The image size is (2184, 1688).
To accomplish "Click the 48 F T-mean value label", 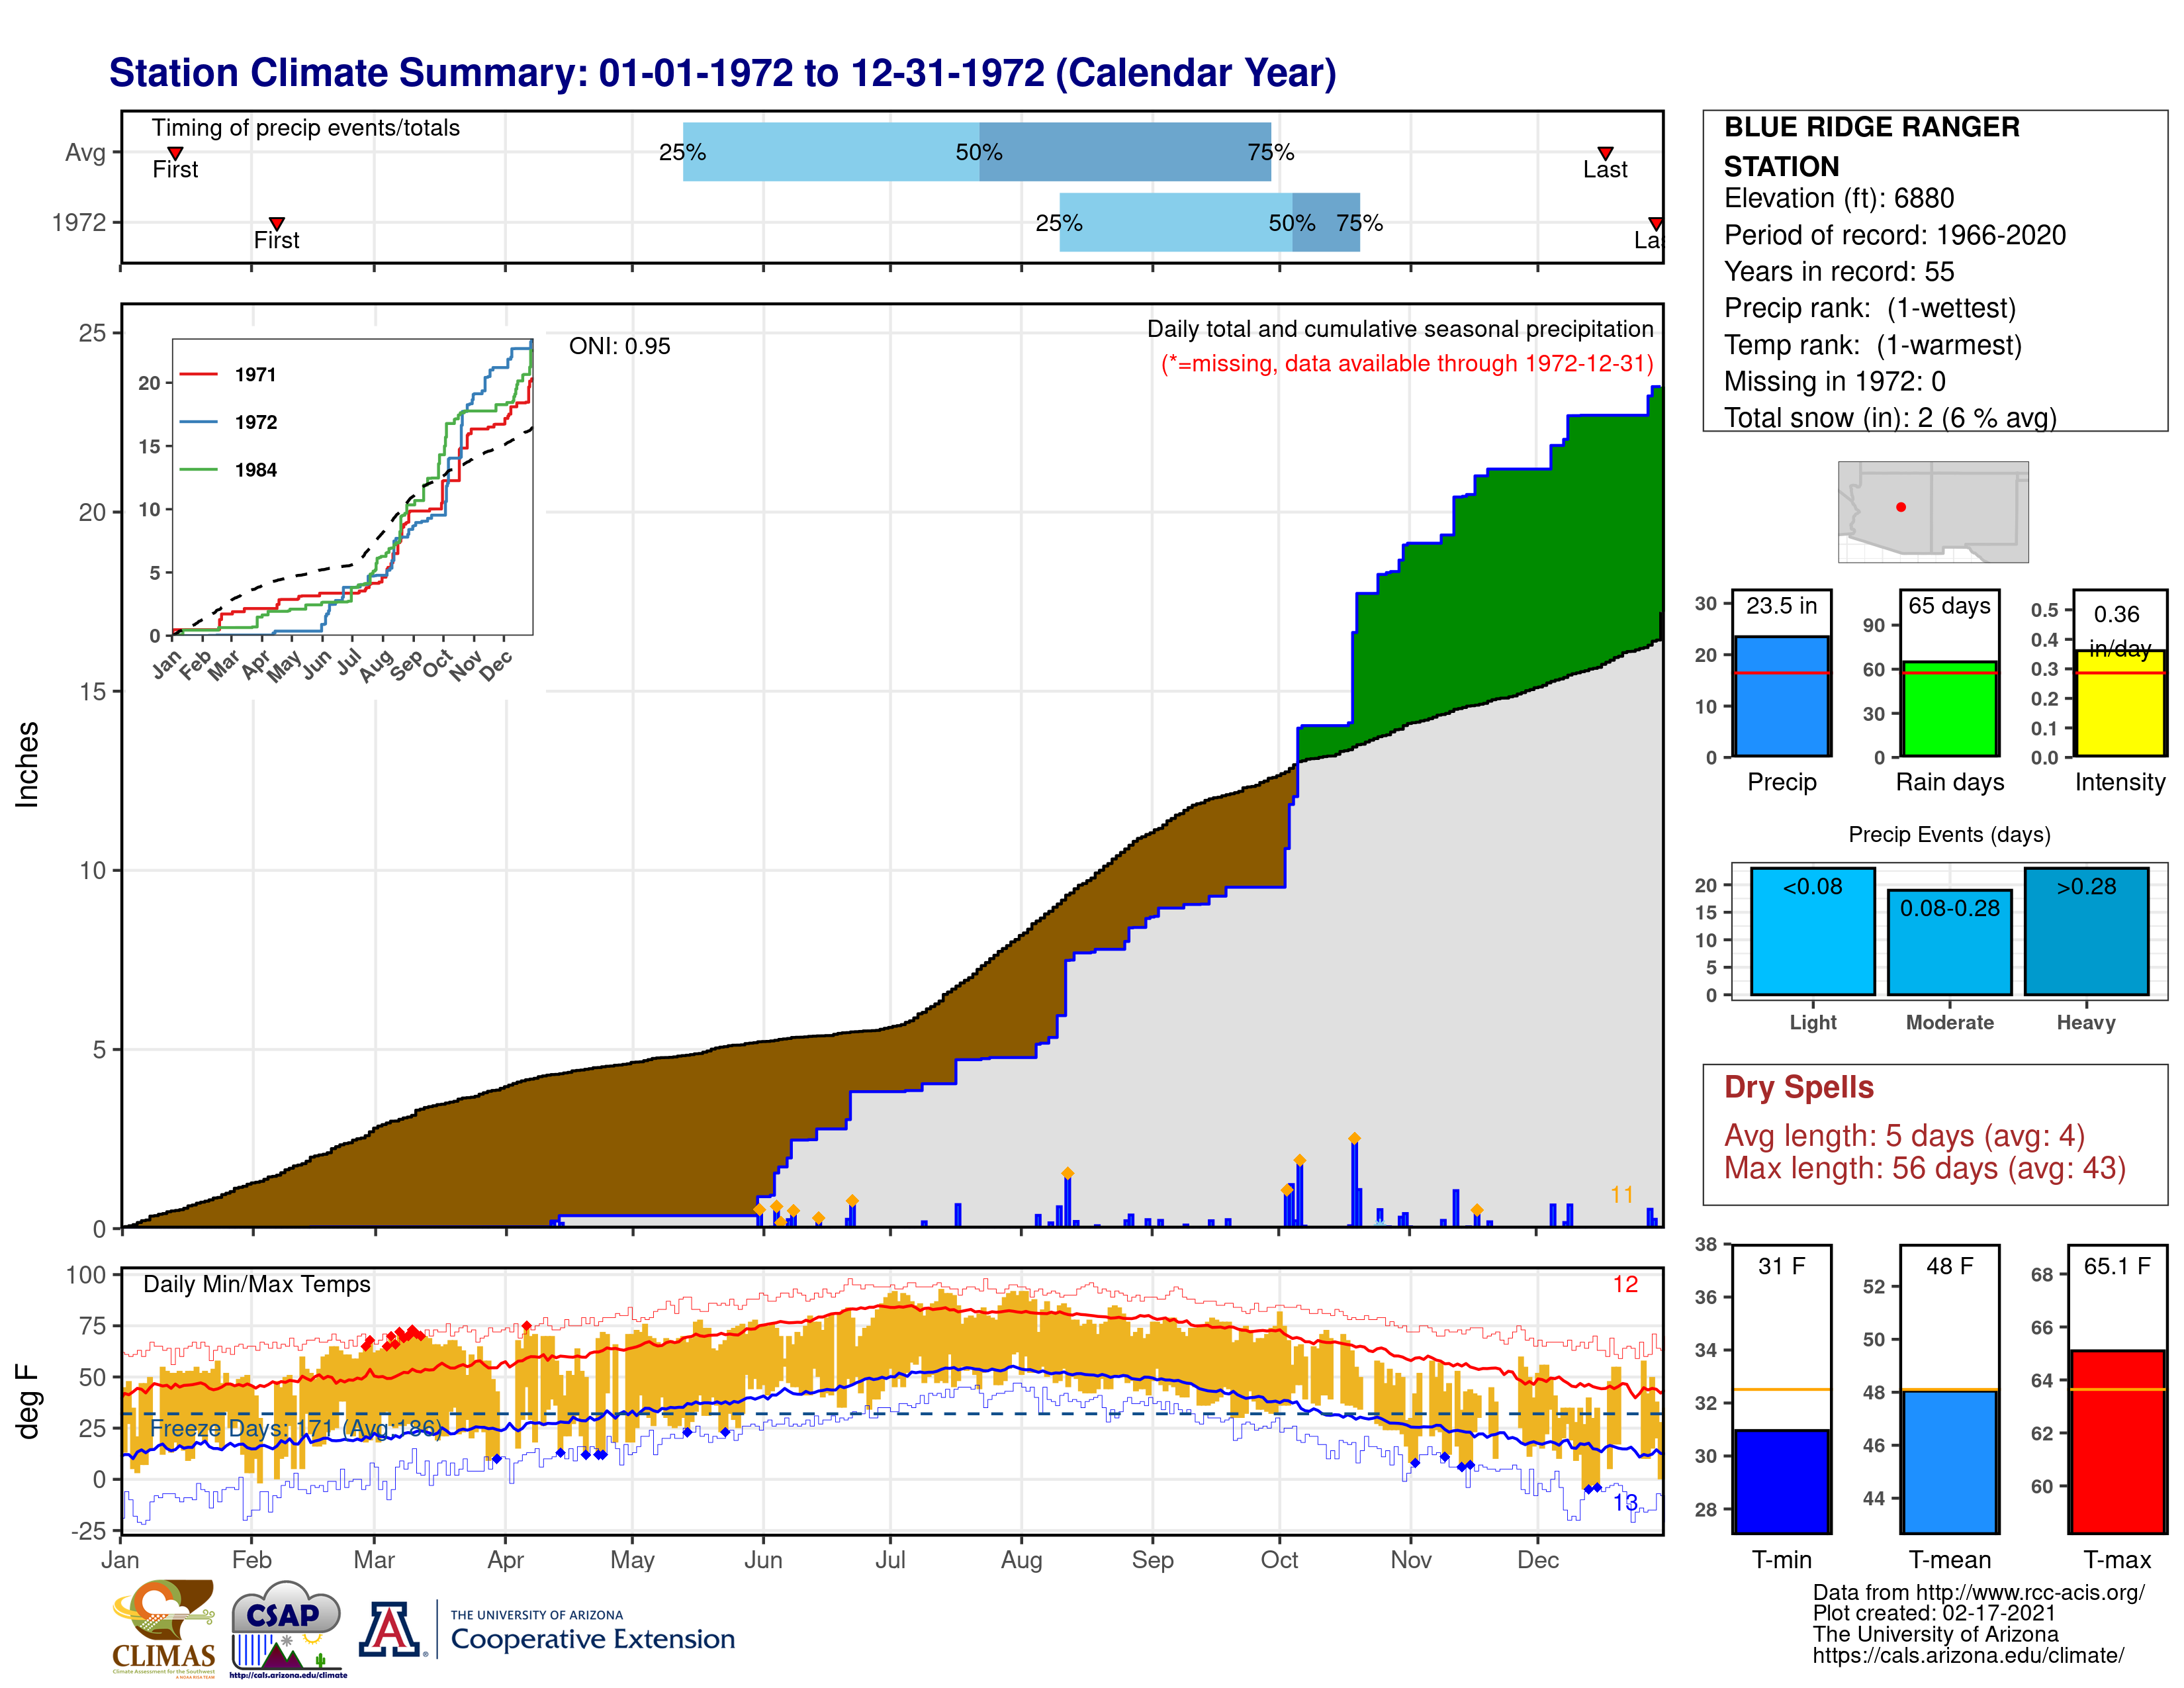I will click(1949, 1266).
